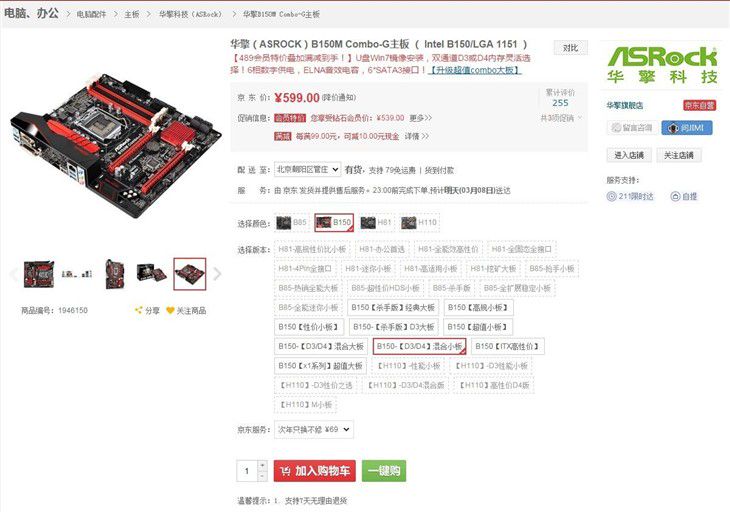
Task: Select the first motherboard thumbnail image
Action: pyautogui.click(x=39, y=274)
